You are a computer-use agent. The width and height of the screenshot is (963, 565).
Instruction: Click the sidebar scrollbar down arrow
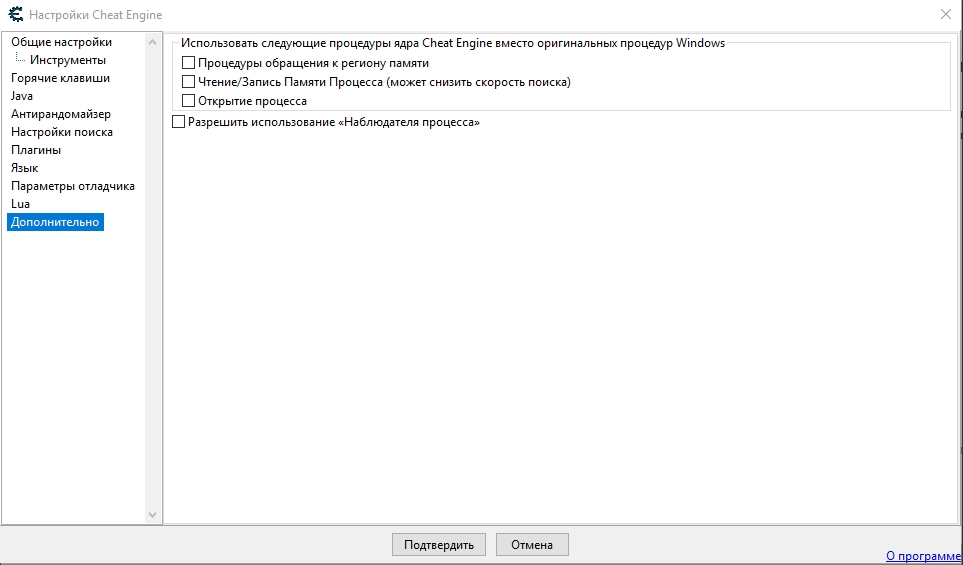coord(153,515)
